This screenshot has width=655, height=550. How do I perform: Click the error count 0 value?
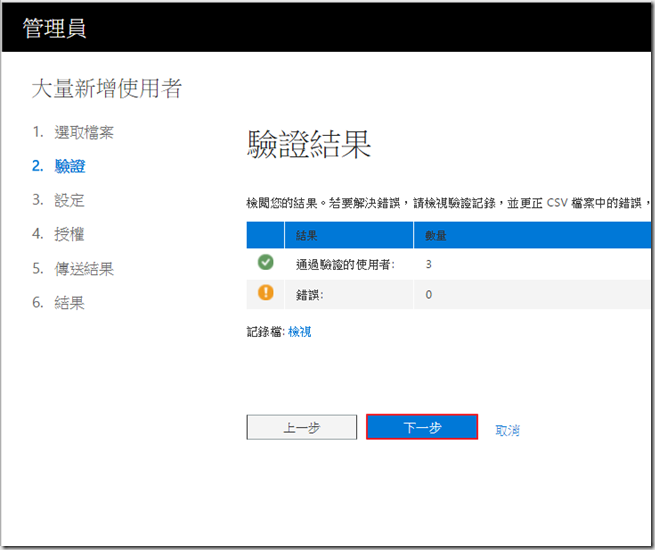coord(429,295)
